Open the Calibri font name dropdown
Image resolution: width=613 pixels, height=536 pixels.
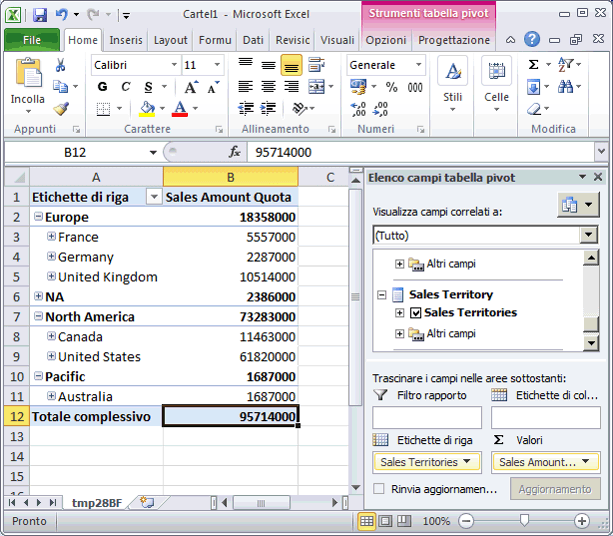(174, 65)
